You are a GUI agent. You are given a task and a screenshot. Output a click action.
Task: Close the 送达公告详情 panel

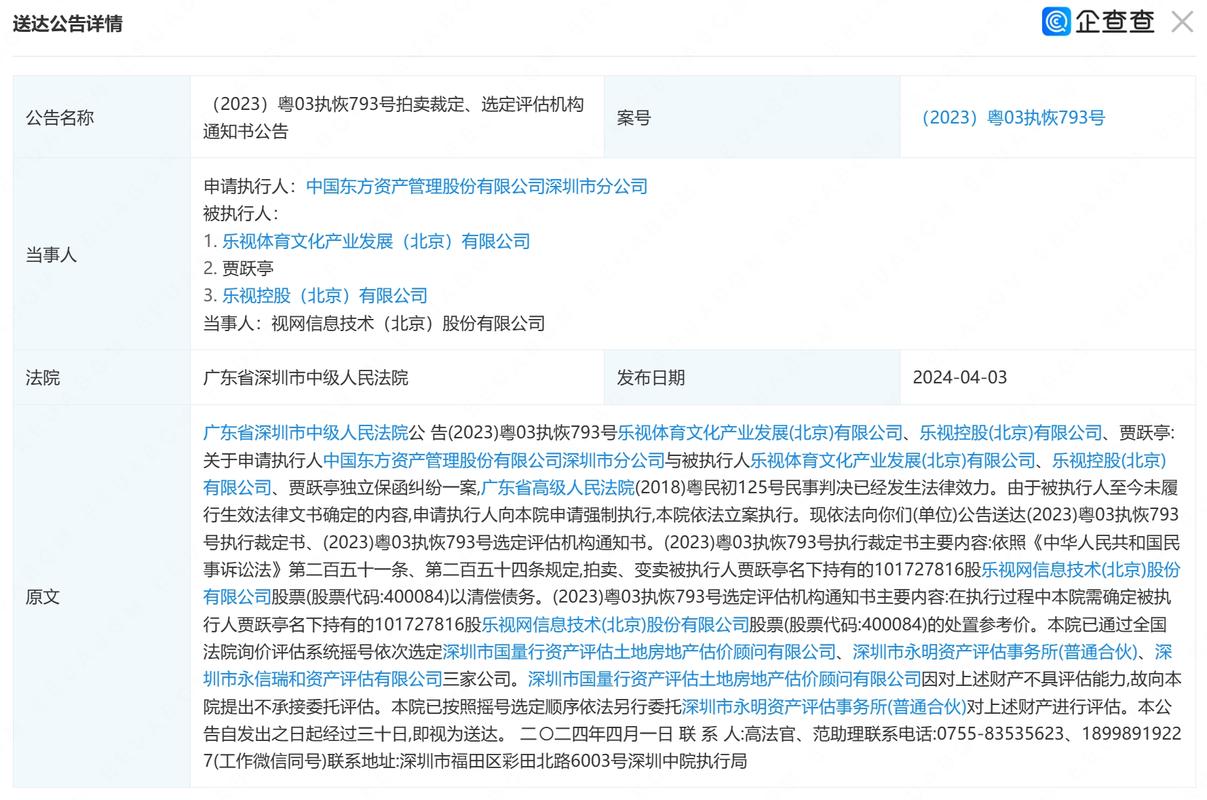(x=1182, y=21)
